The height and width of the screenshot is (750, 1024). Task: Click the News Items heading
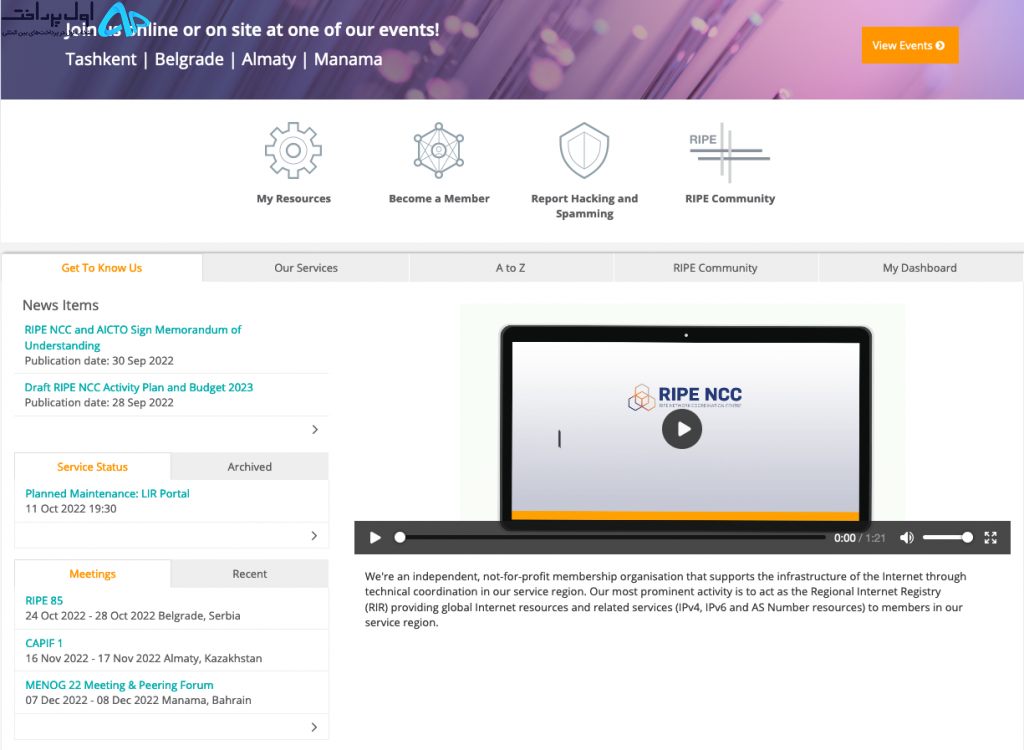tap(61, 305)
